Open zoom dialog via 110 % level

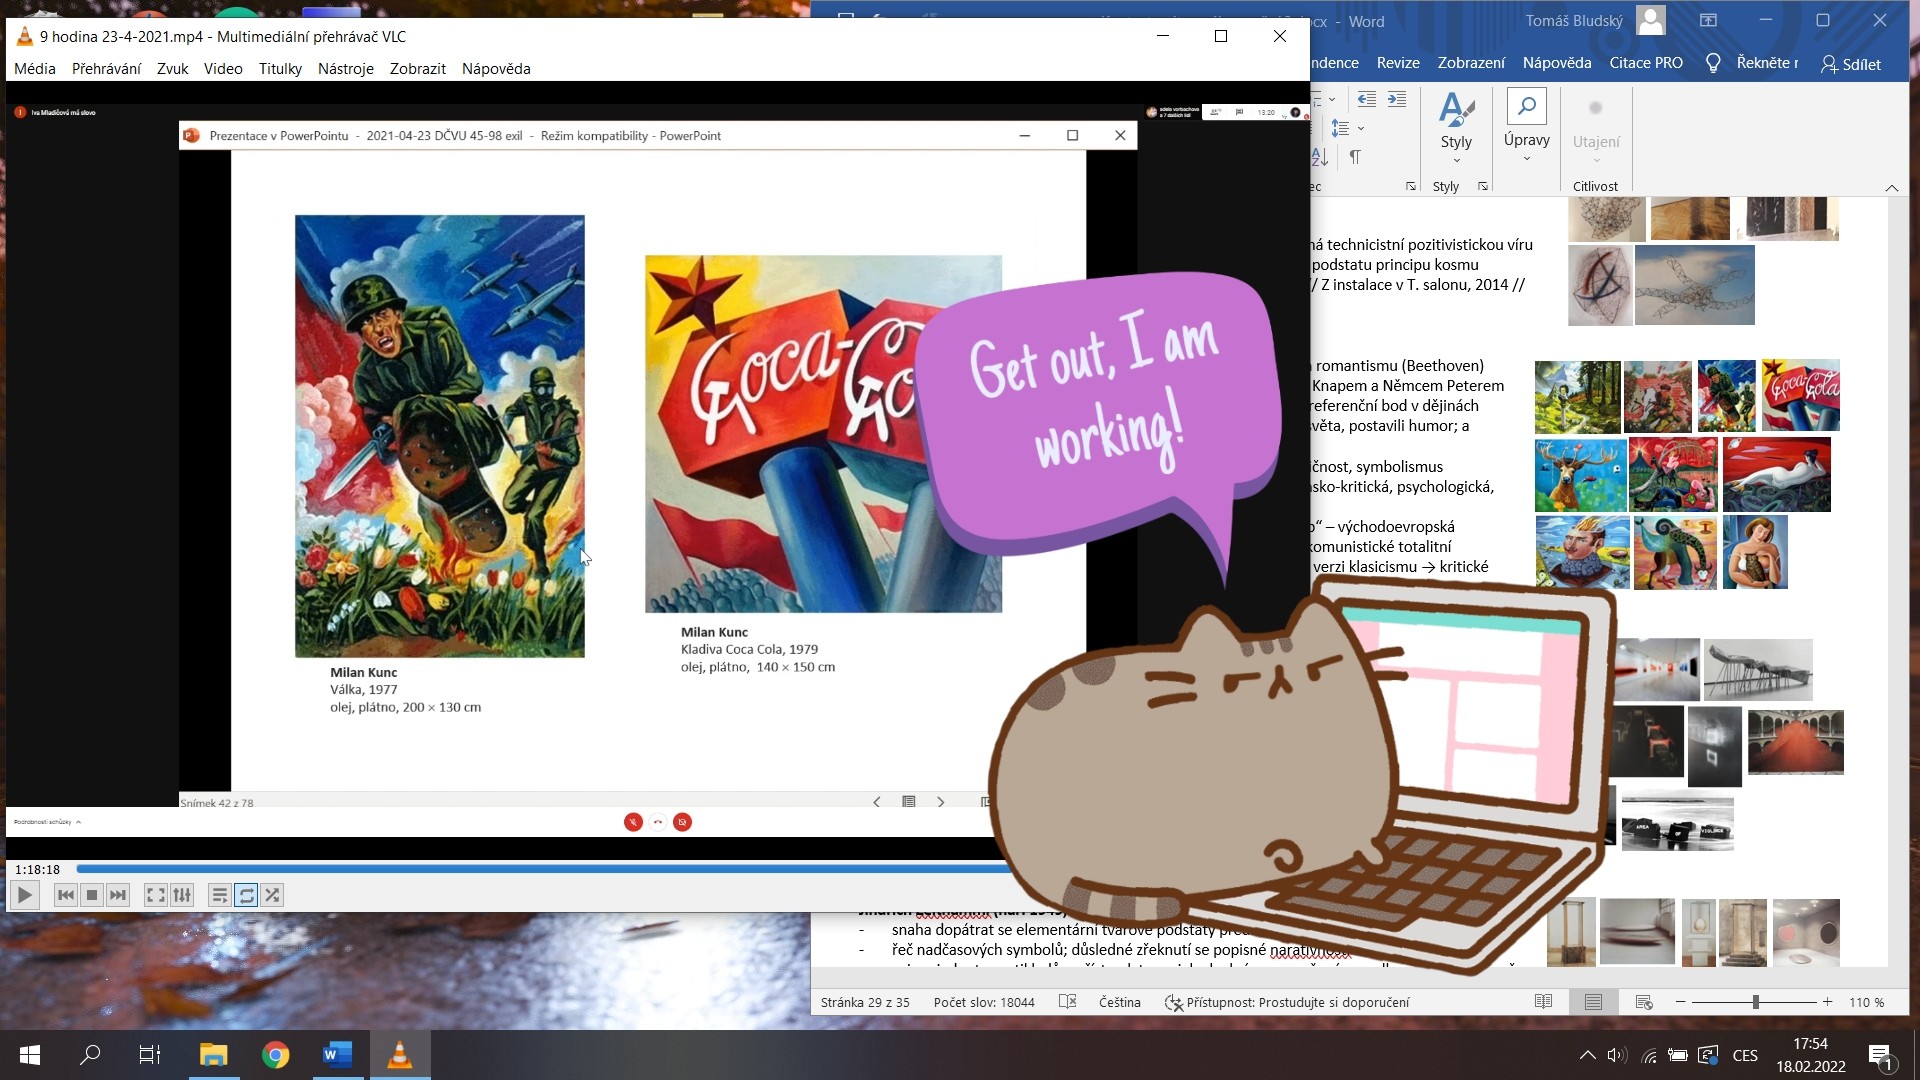(1866, 1002)
